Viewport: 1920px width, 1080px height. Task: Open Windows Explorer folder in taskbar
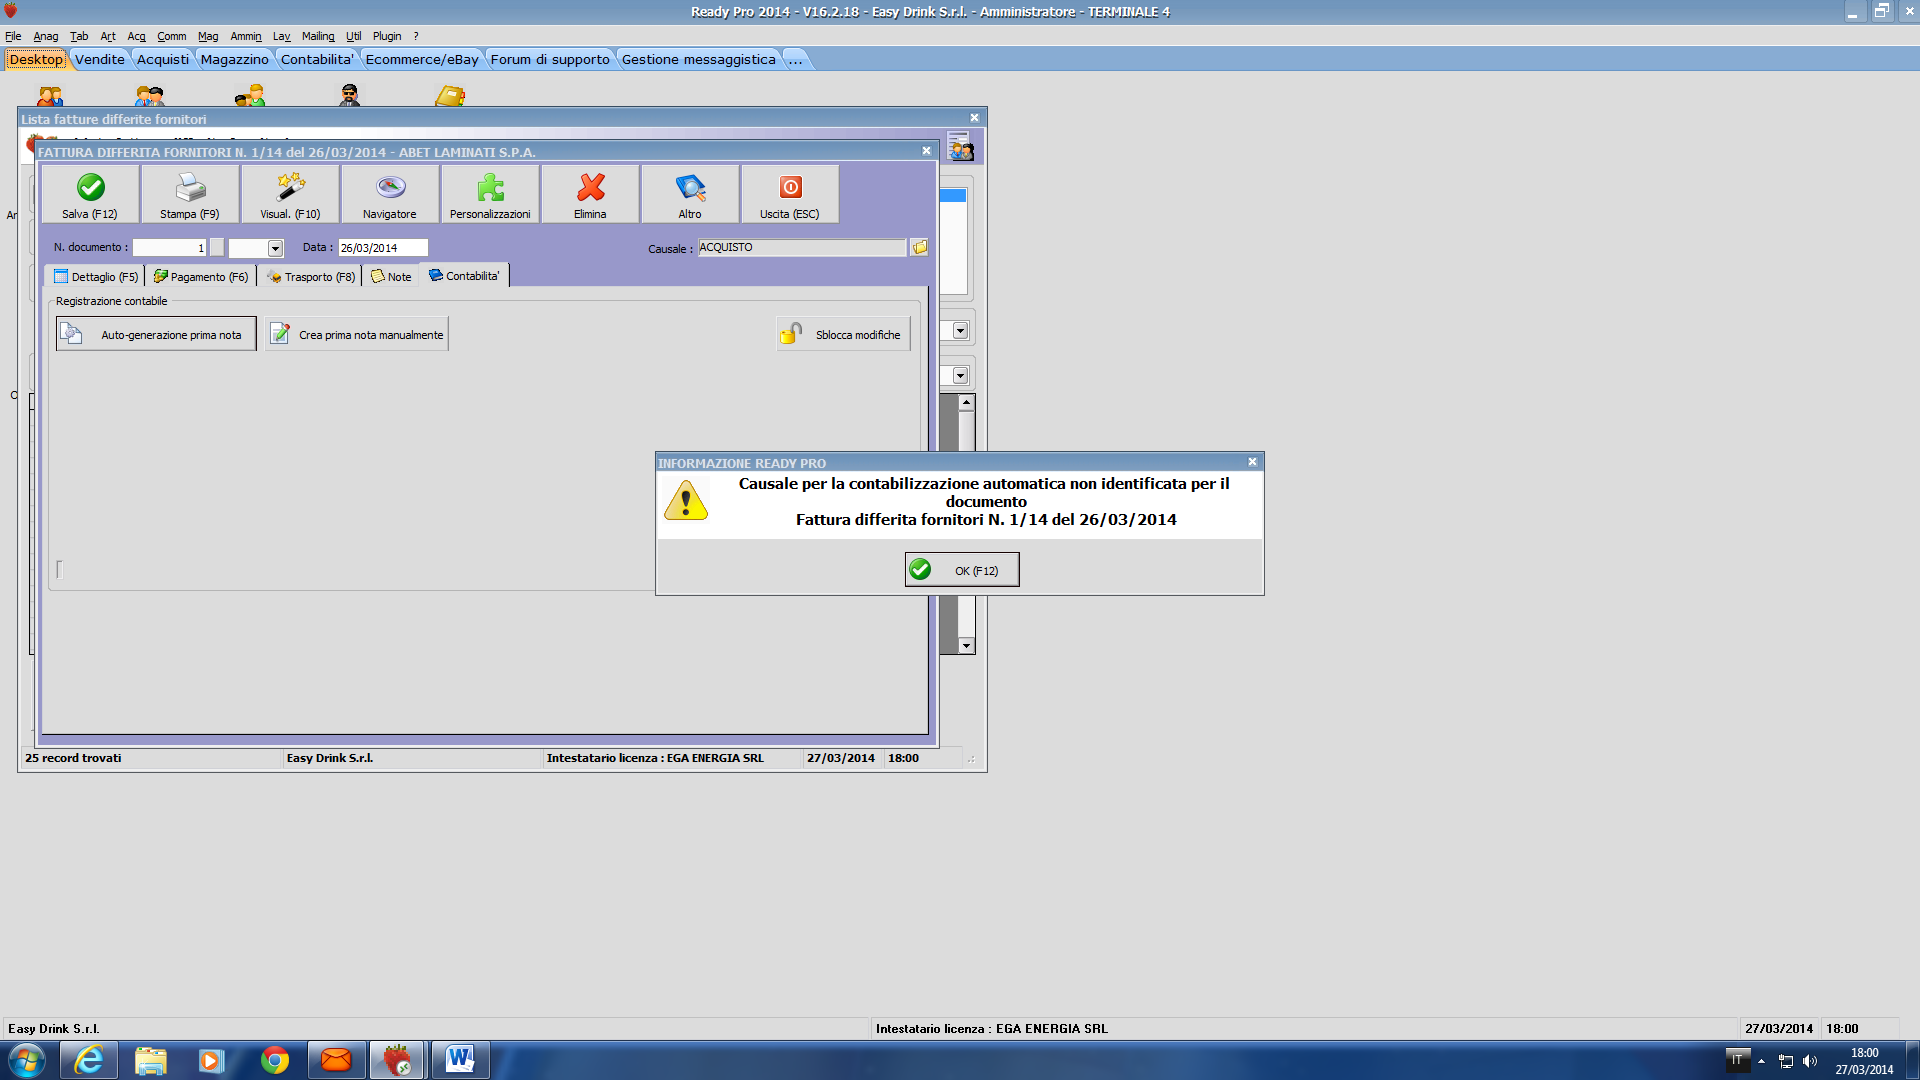click(151, 1060)
